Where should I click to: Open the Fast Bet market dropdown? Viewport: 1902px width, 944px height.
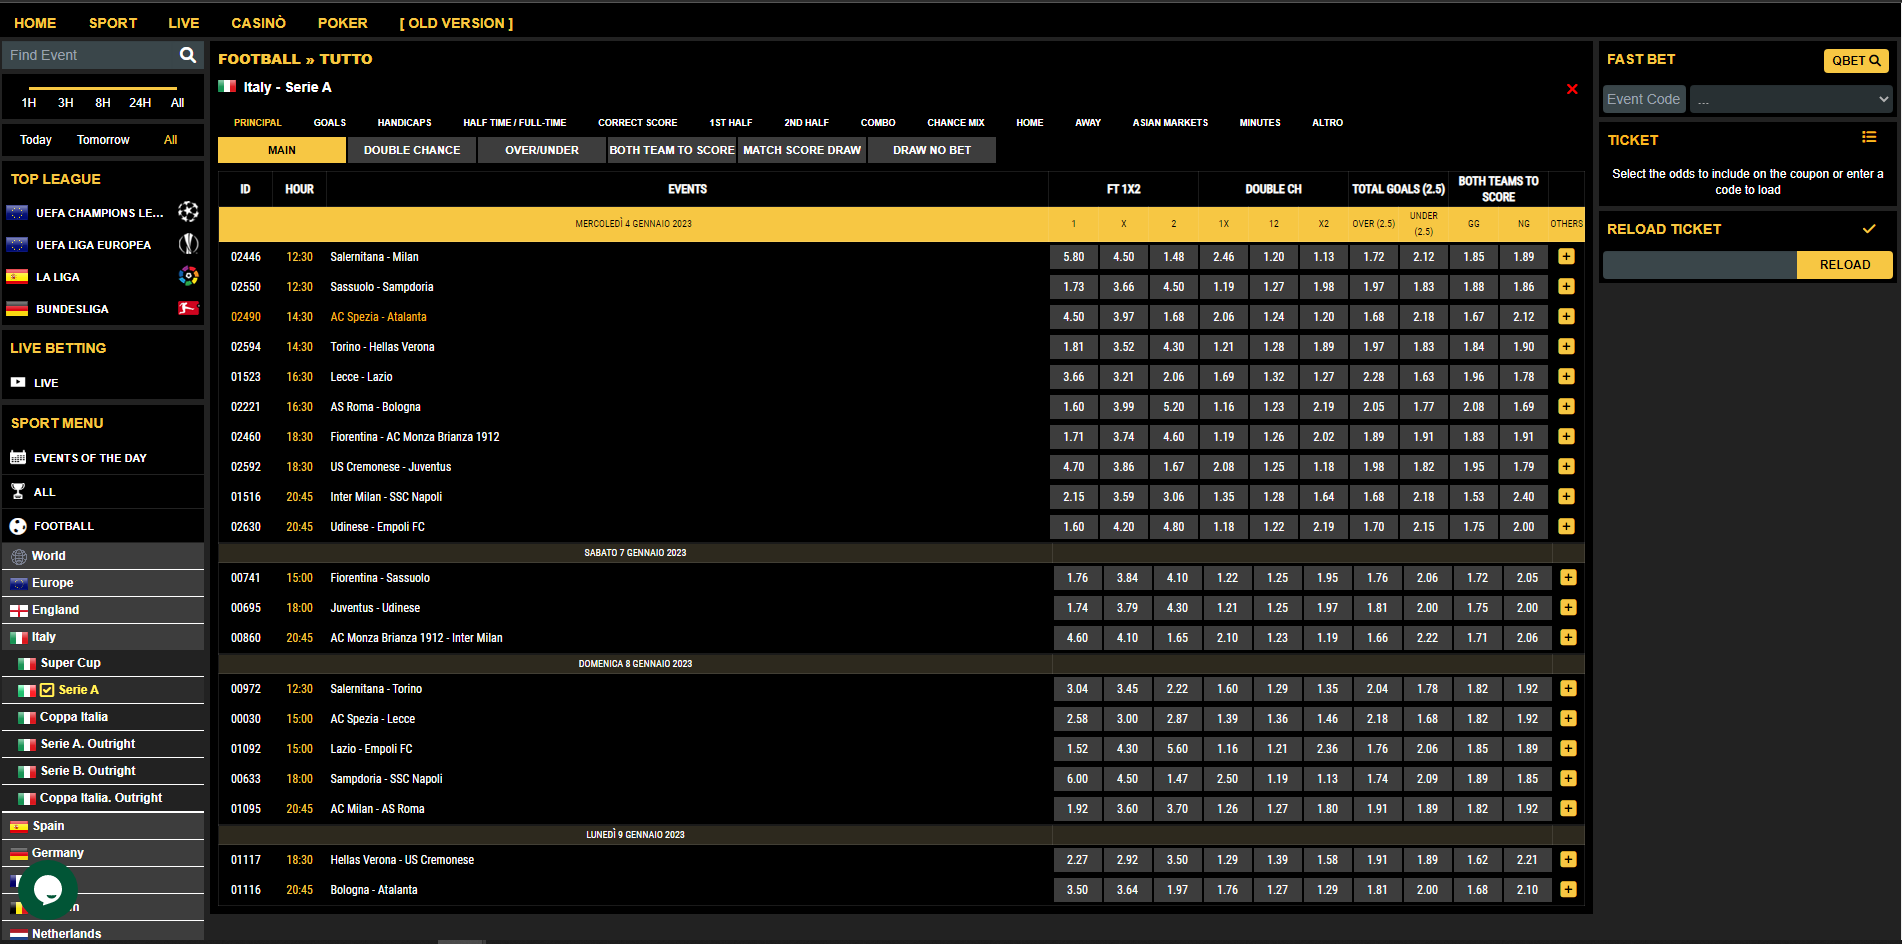click(1791, 99)
